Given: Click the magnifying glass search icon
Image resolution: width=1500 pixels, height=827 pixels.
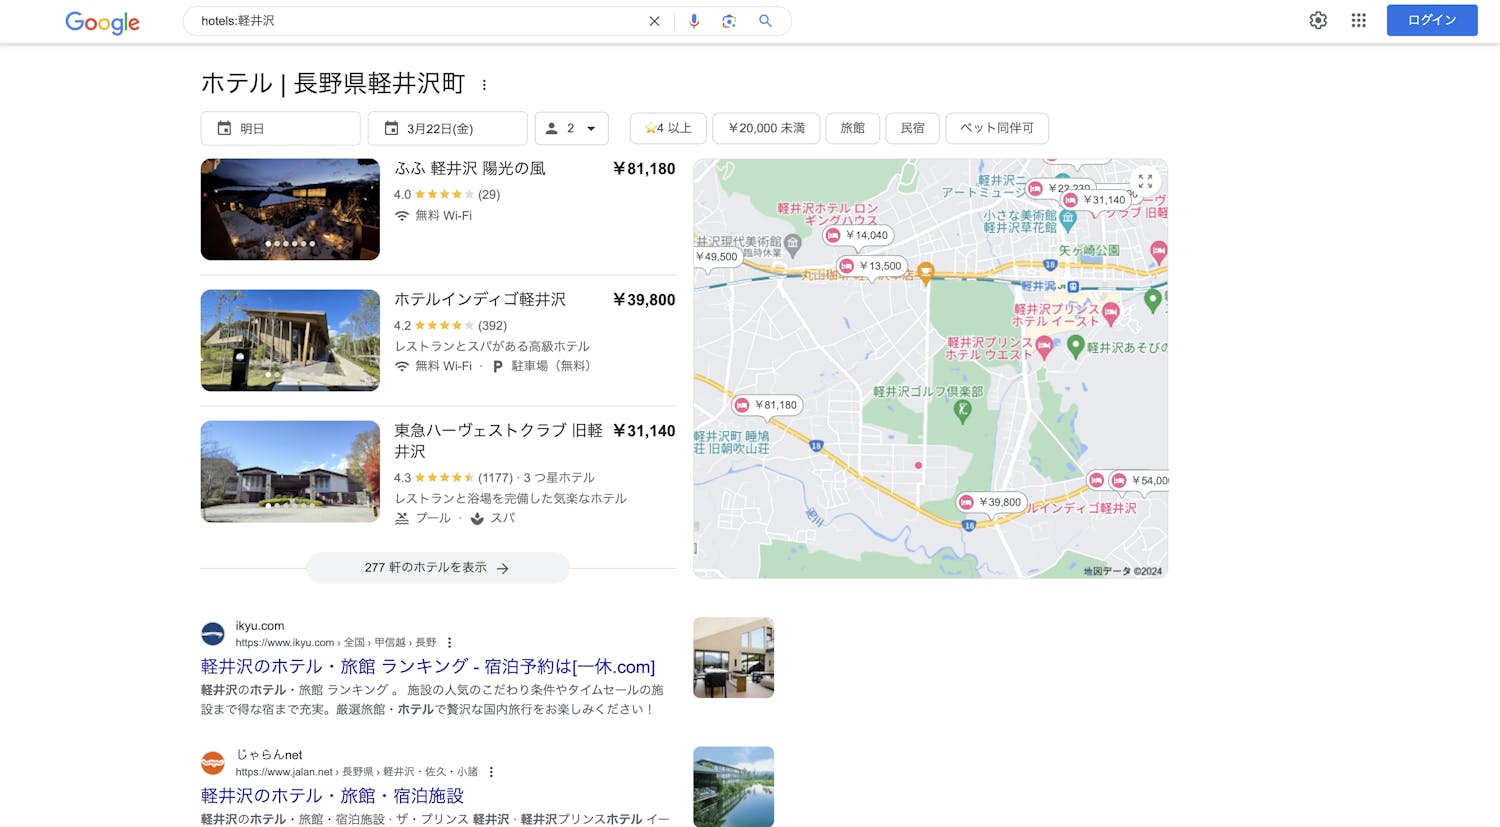Looking at the screenshot, I should 765,21.
